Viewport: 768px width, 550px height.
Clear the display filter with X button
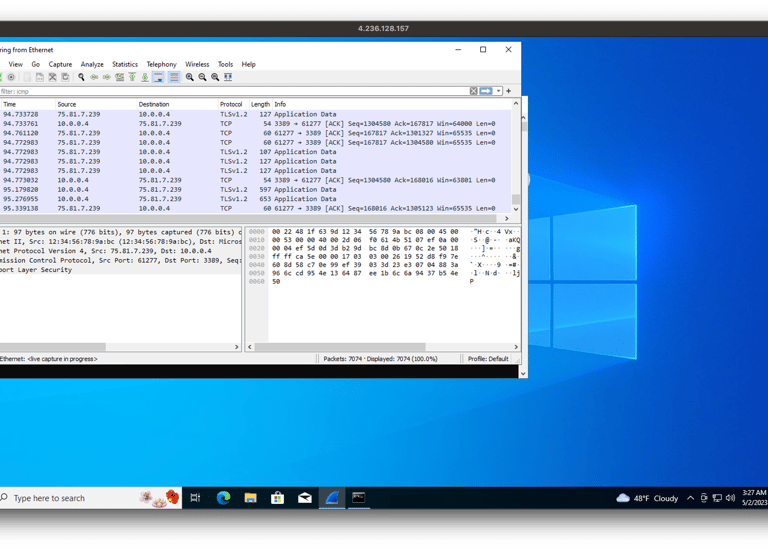coord(474,91)
